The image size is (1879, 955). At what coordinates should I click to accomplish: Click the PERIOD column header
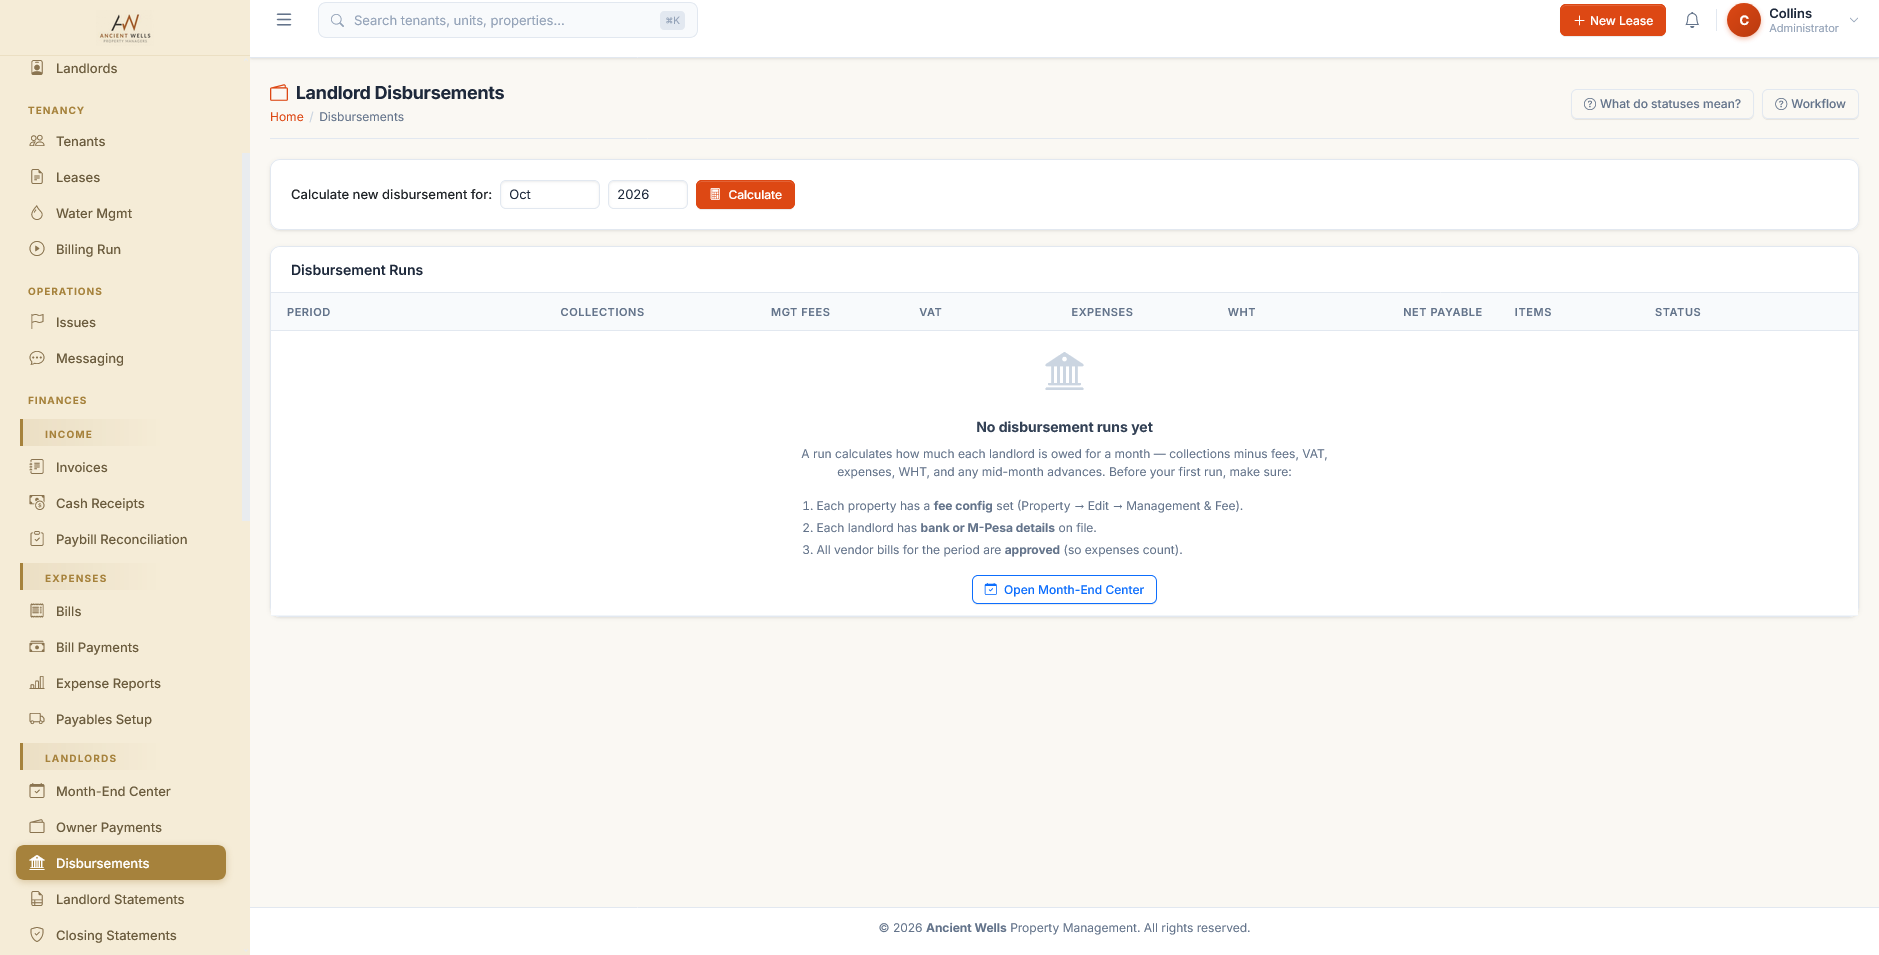(x=308, y=312)
